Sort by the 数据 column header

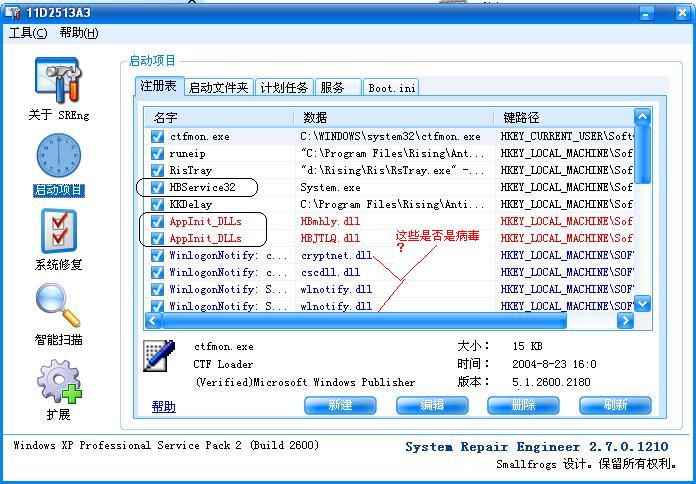coord(394,118)
